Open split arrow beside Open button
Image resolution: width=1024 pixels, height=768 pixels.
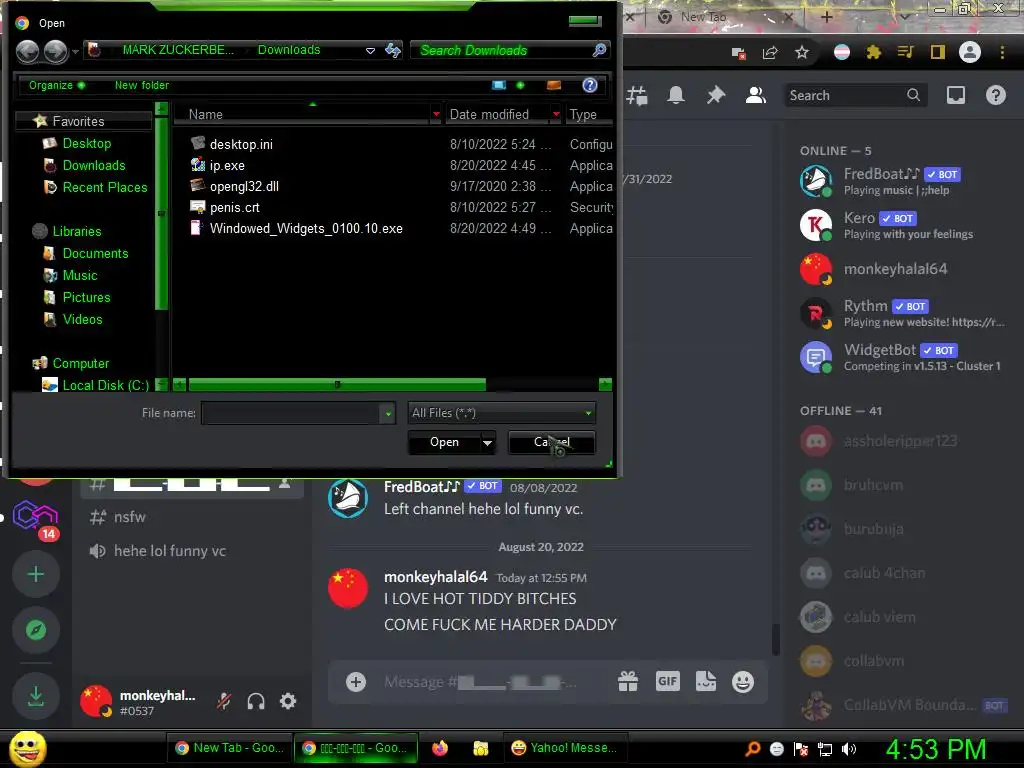click(488, 442)
